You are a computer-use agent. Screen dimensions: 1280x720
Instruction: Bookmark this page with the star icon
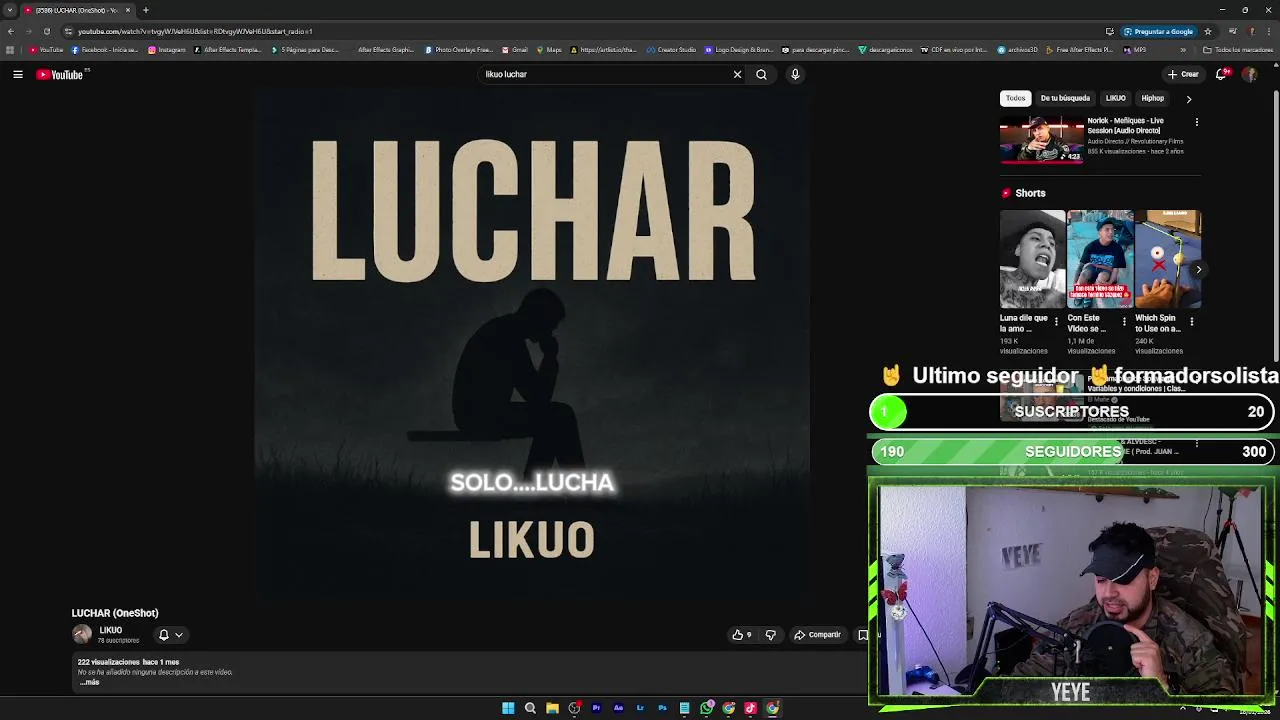[1208, 31]
